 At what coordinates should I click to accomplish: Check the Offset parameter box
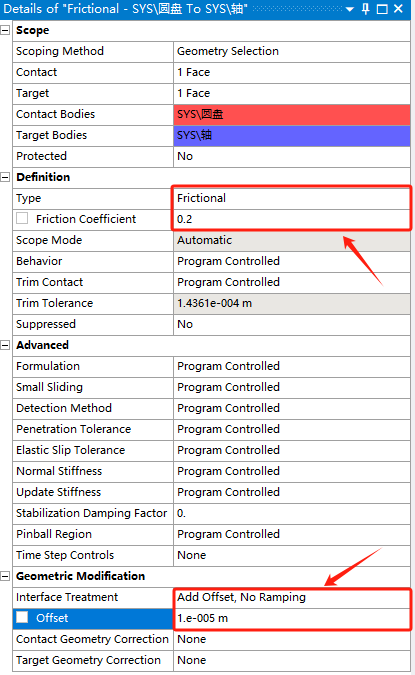22,618
